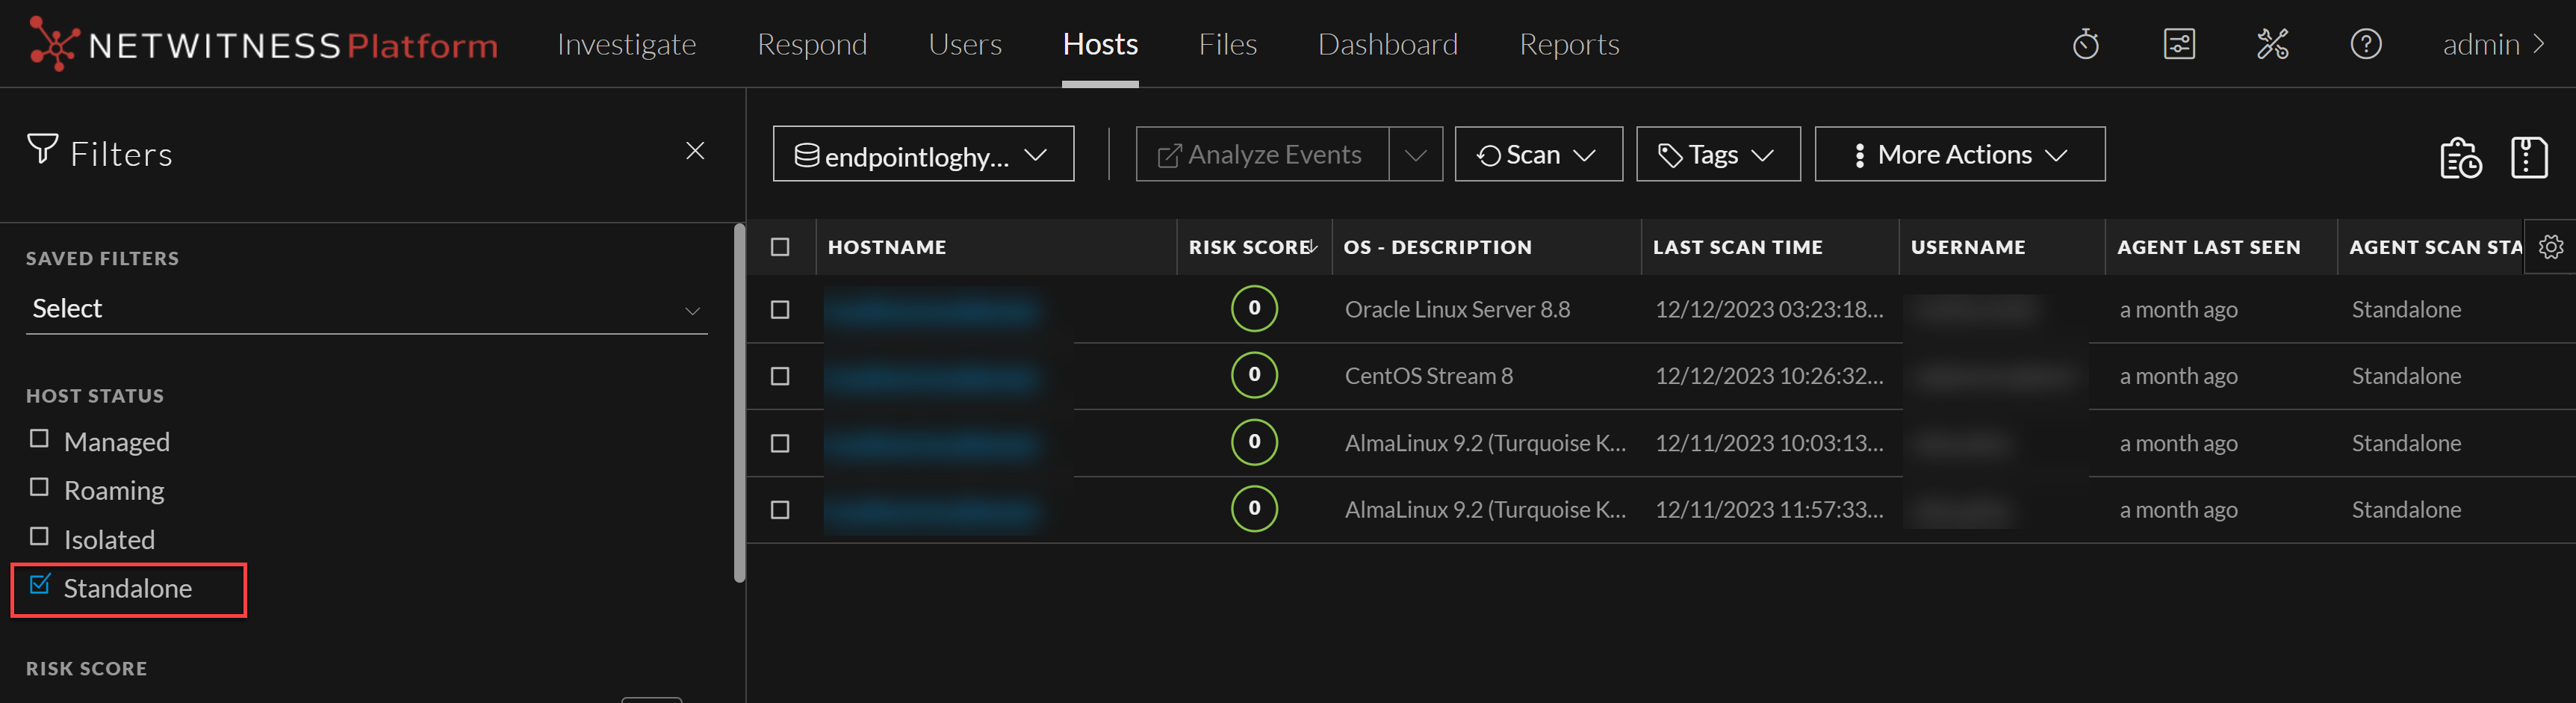
Task: Click the column settings gear icon
Action: (2550, 247)
